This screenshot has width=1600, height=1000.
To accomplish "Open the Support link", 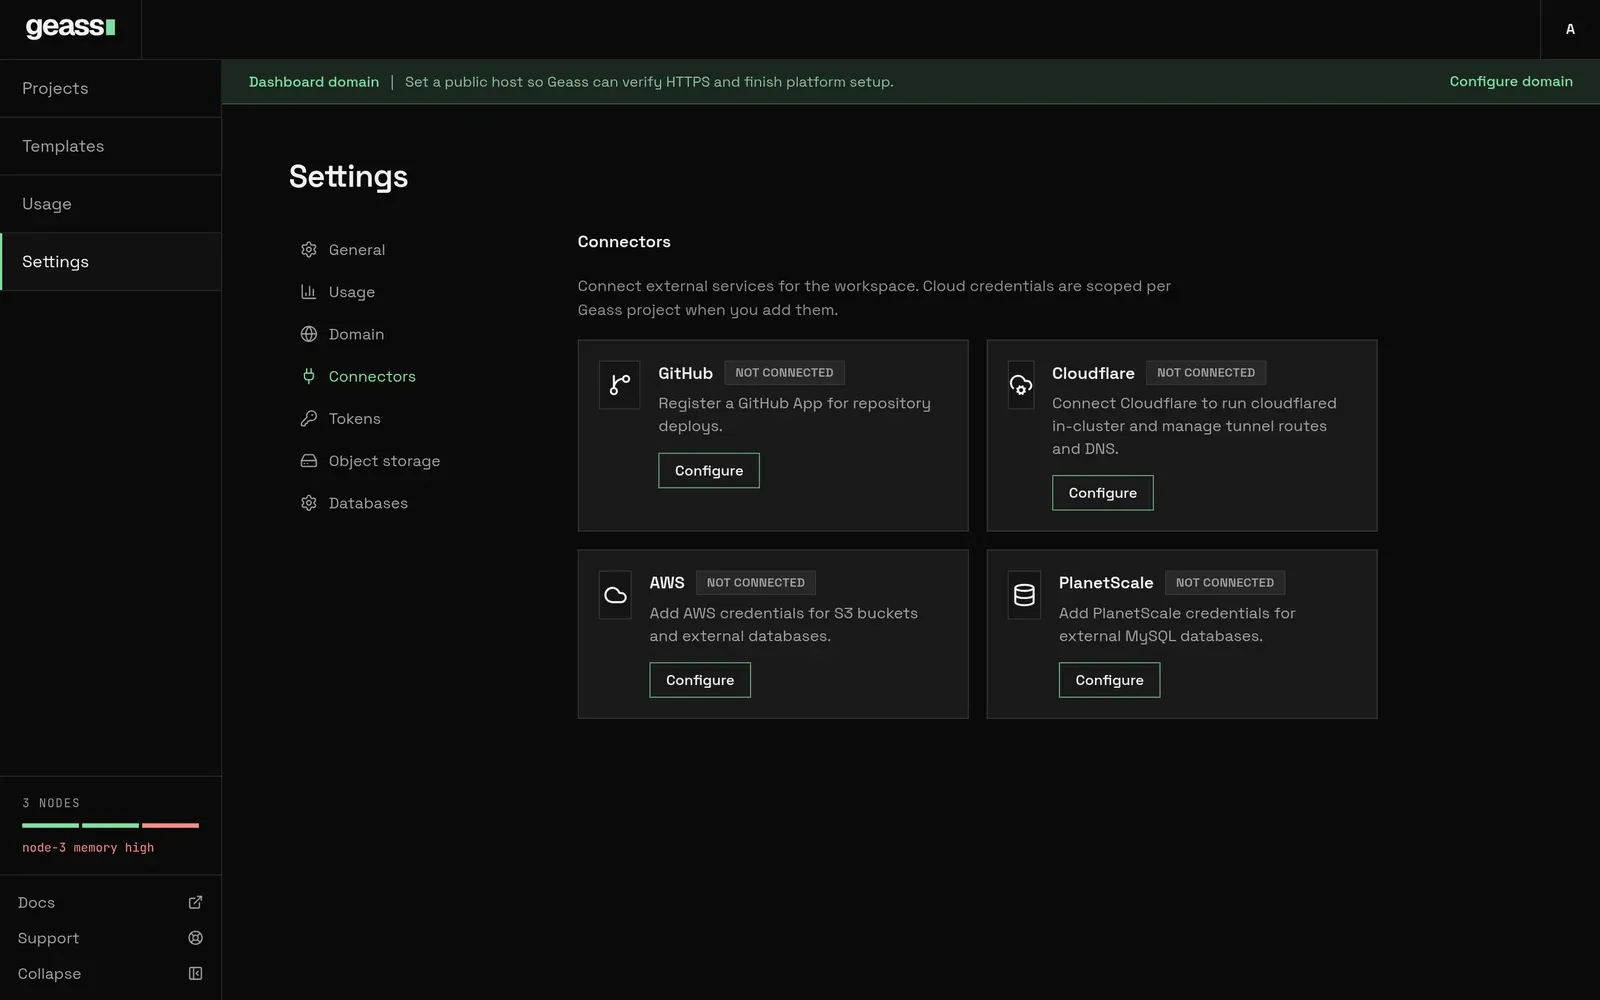I will [48, 938].
